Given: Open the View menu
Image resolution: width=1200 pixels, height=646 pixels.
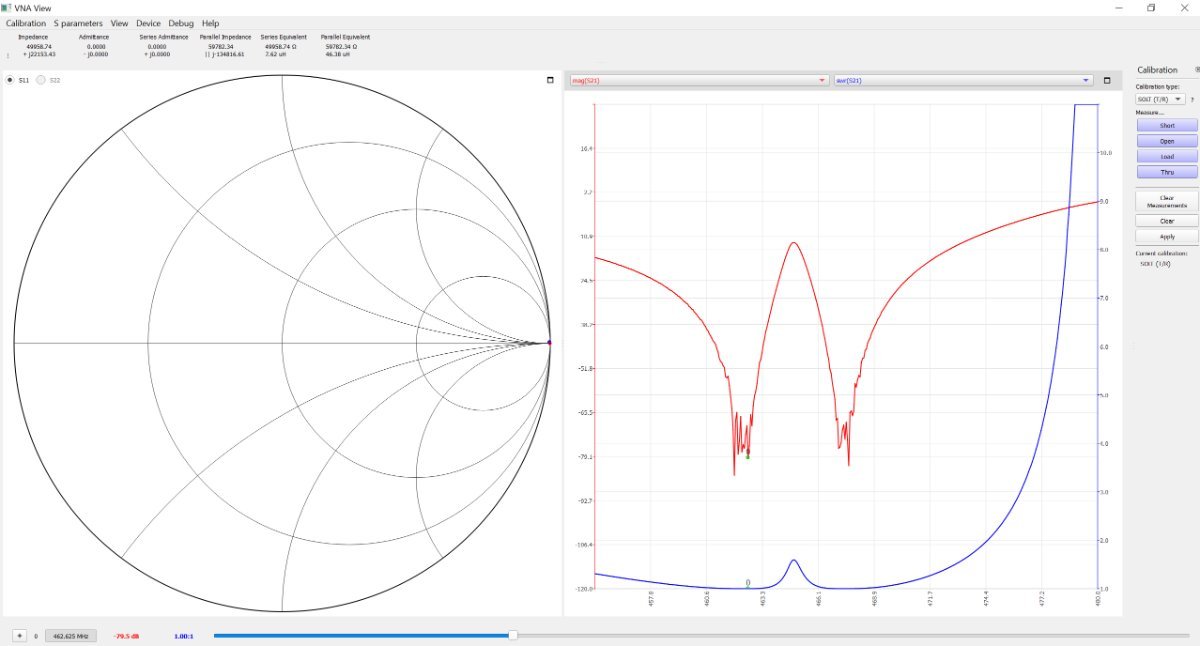Looking at the screenshot, I should [119, 23].
